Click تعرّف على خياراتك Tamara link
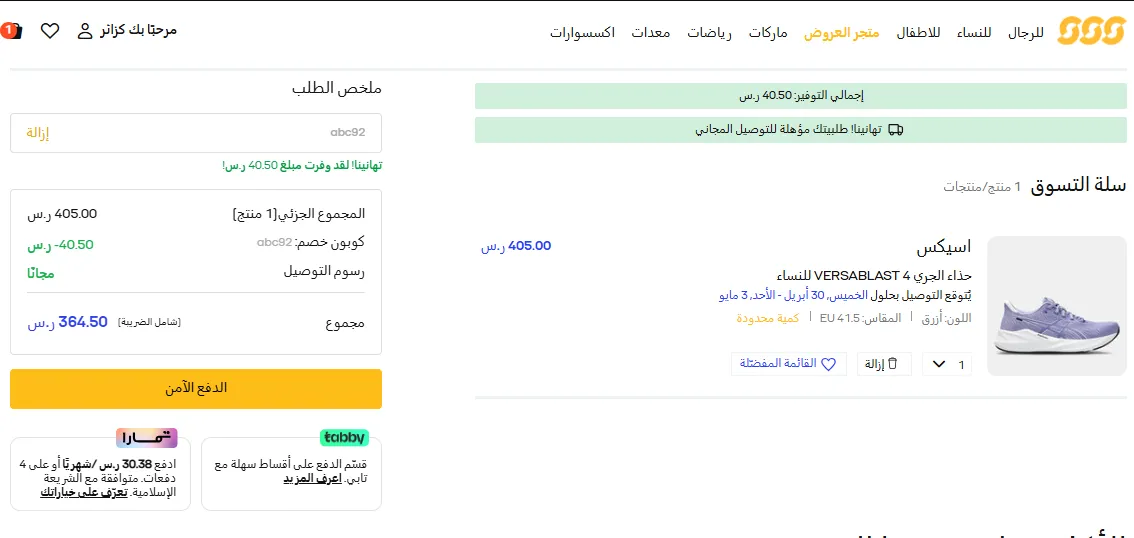The image size is (1134, 538). tap(84, 492)
